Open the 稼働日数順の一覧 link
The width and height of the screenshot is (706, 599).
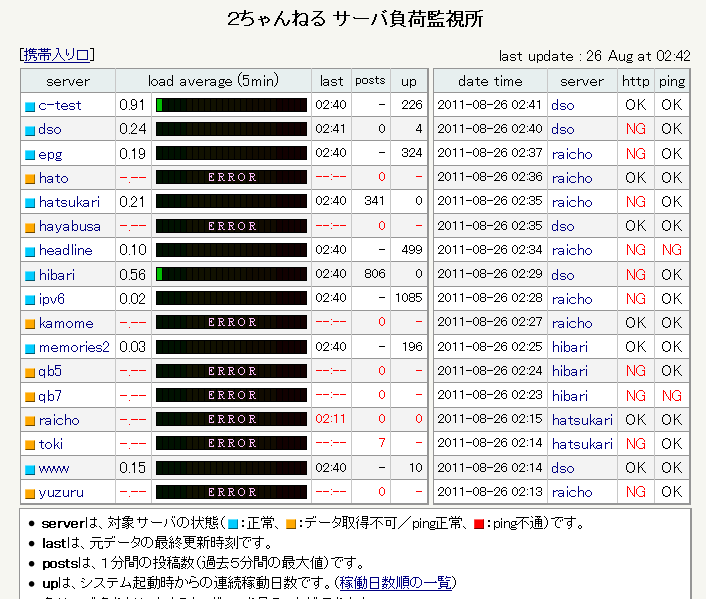pos(395,583)
